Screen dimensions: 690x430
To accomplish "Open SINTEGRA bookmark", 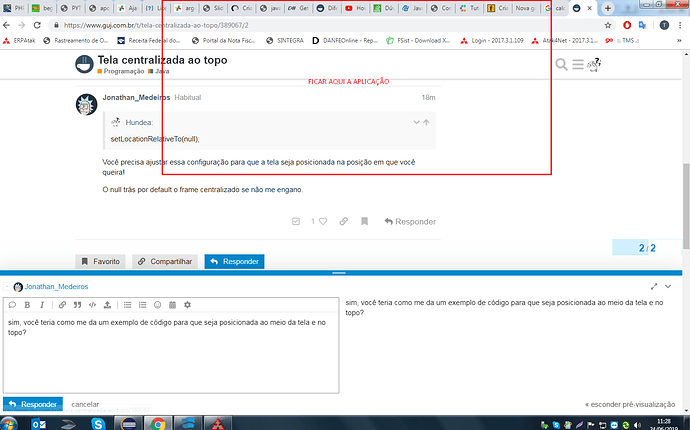I will click(x=285, y=40).
